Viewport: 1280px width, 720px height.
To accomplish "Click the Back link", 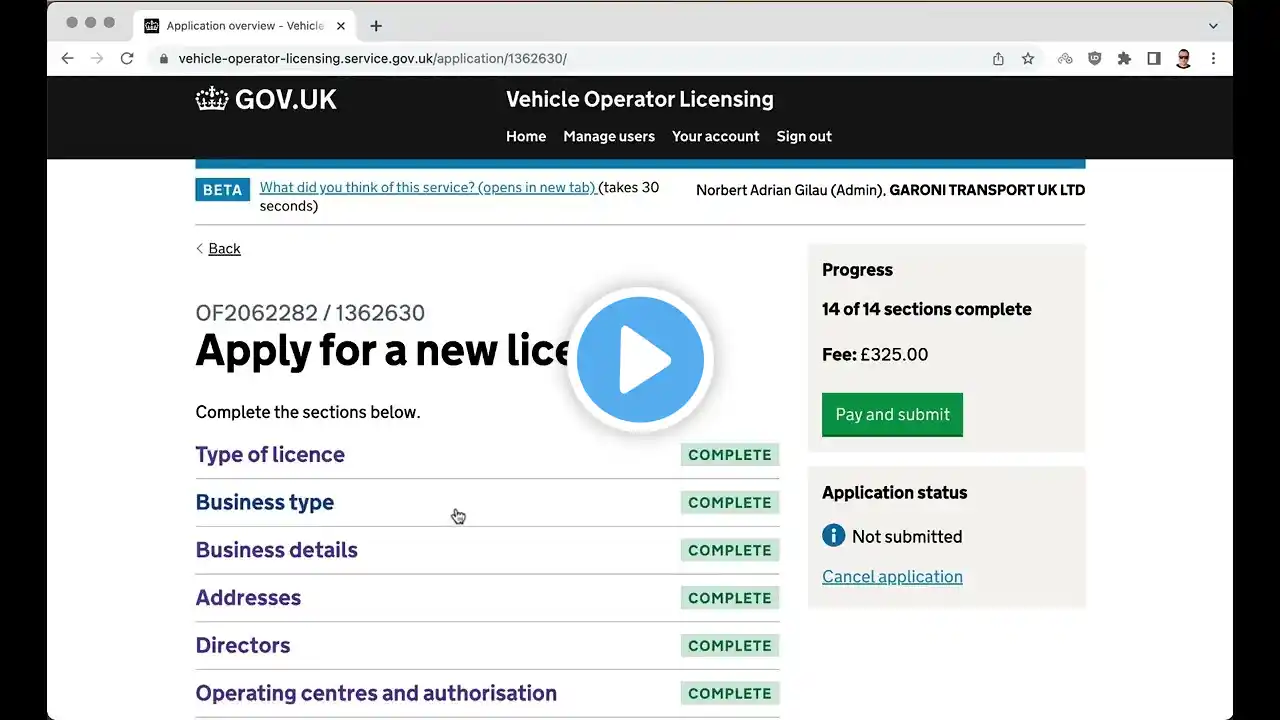I will tap(224, 248).
